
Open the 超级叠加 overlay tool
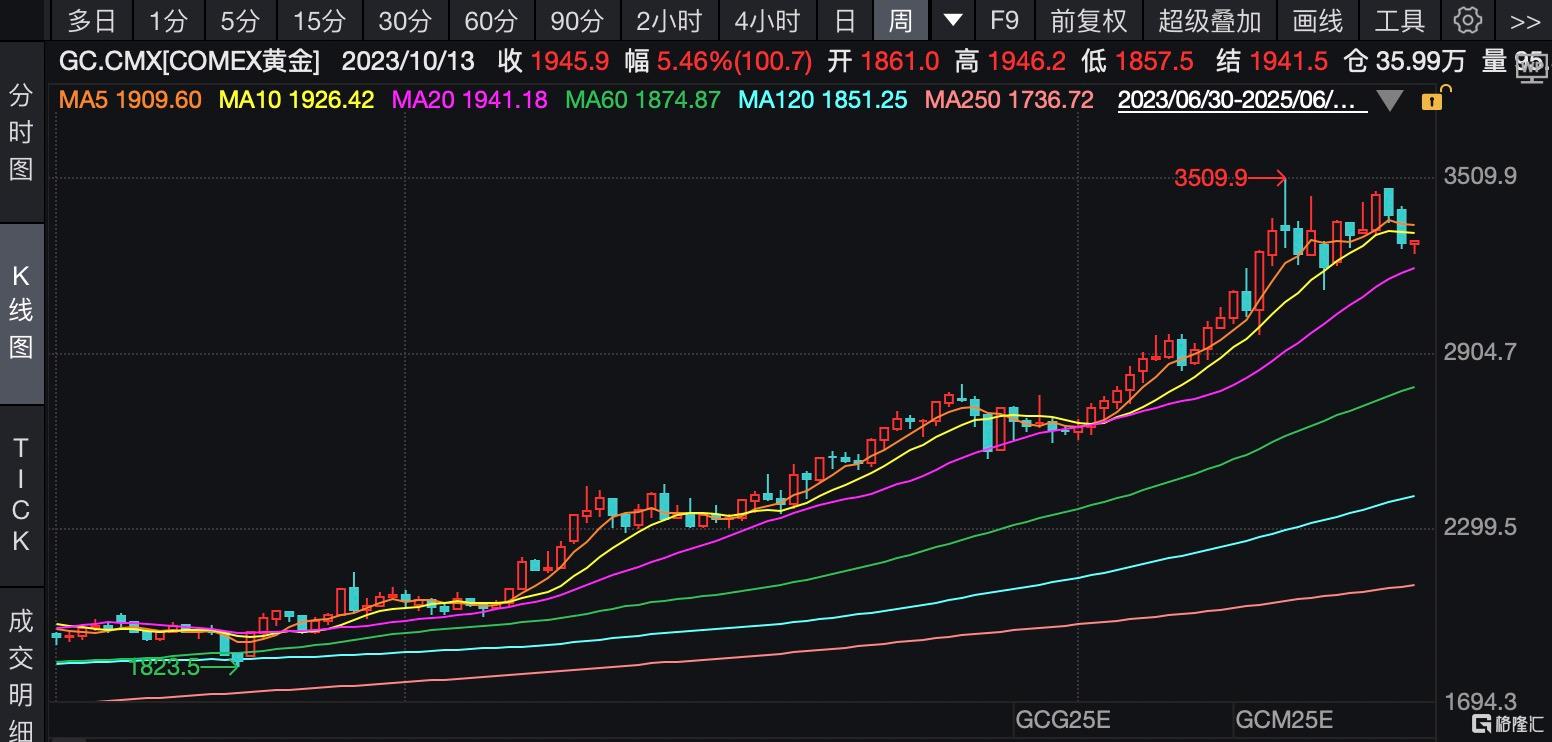coord(1210,20)
